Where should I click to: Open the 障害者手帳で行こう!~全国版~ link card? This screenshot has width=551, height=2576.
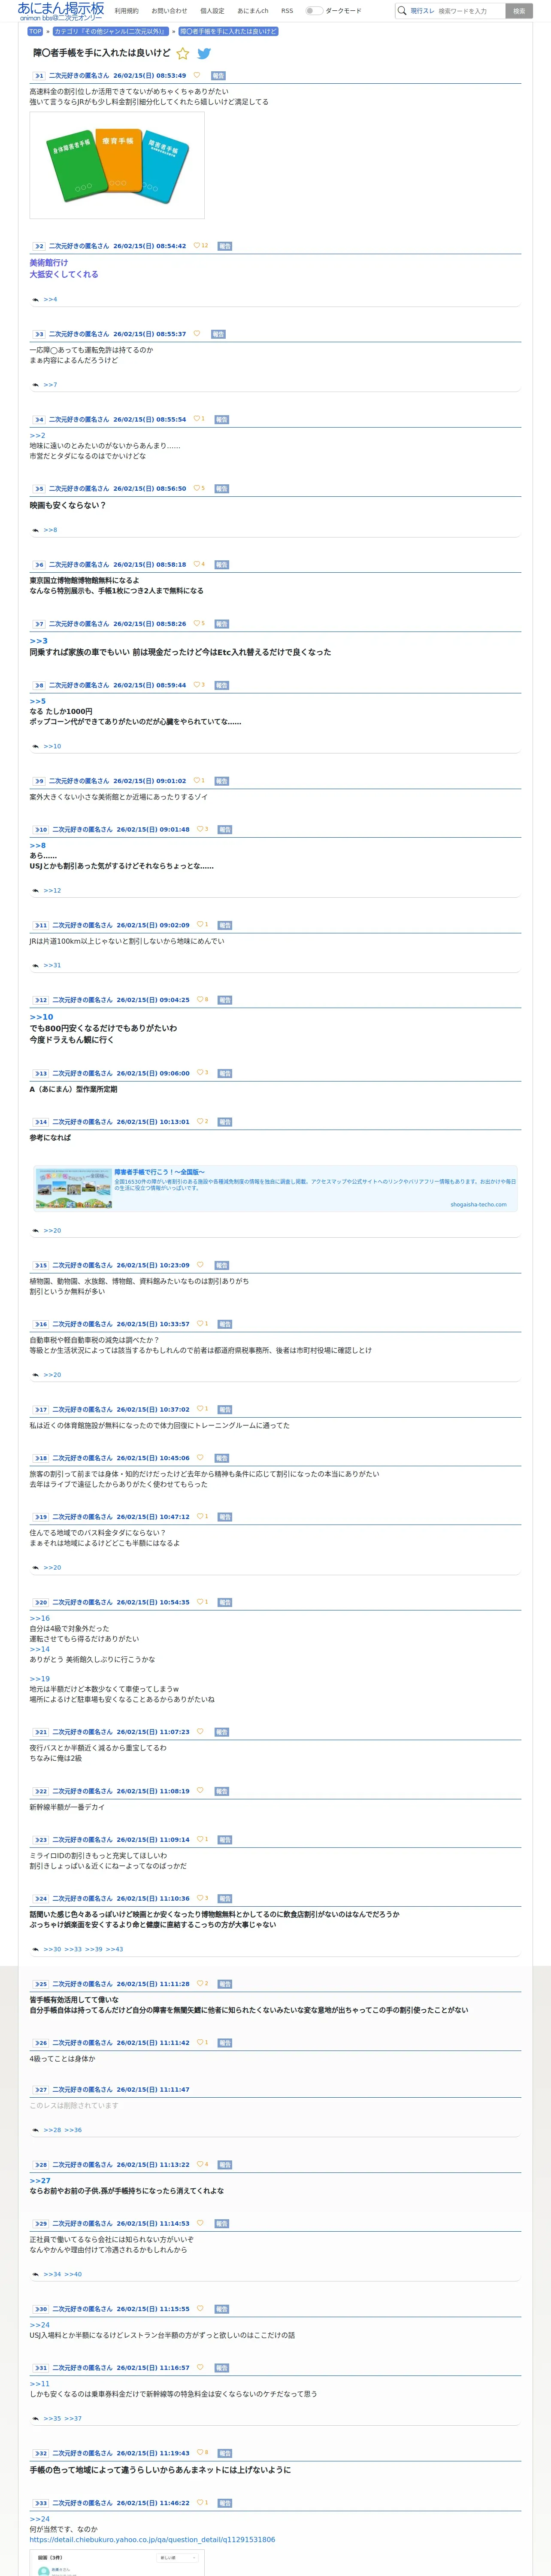coord(275,1188)
